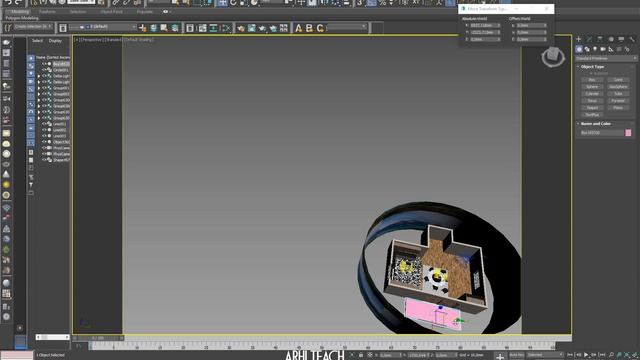640x360 pixels.
Task: Click the Cylinder primitive button
Action: (x=592, y=93)
